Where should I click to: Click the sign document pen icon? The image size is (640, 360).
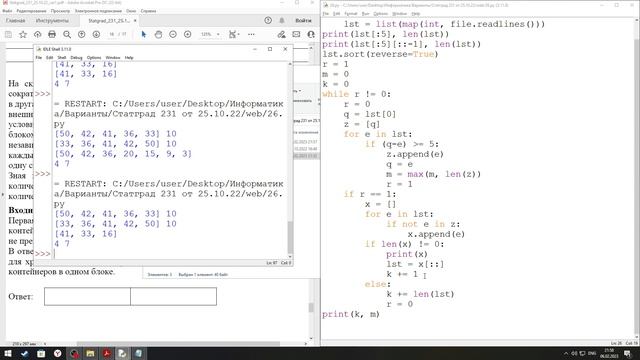[281, 34]
